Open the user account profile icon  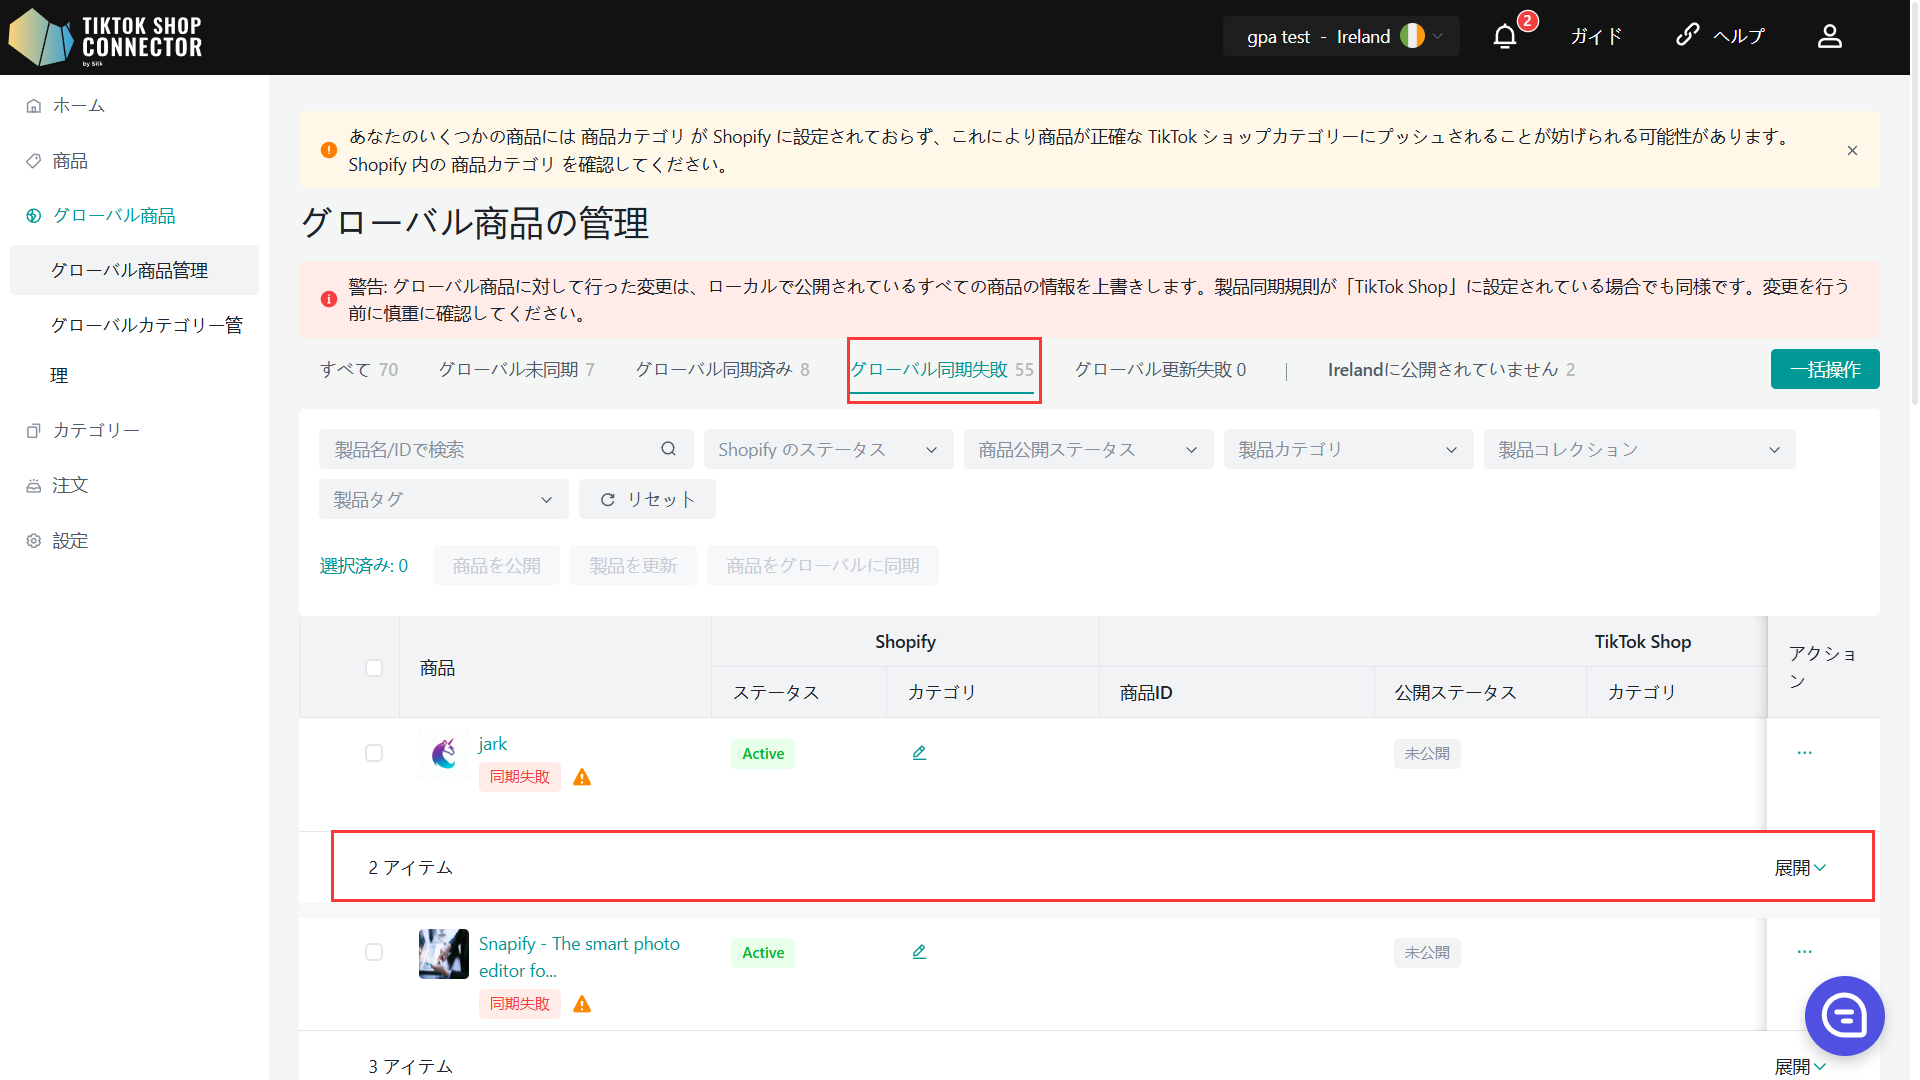click(1829, 37)
